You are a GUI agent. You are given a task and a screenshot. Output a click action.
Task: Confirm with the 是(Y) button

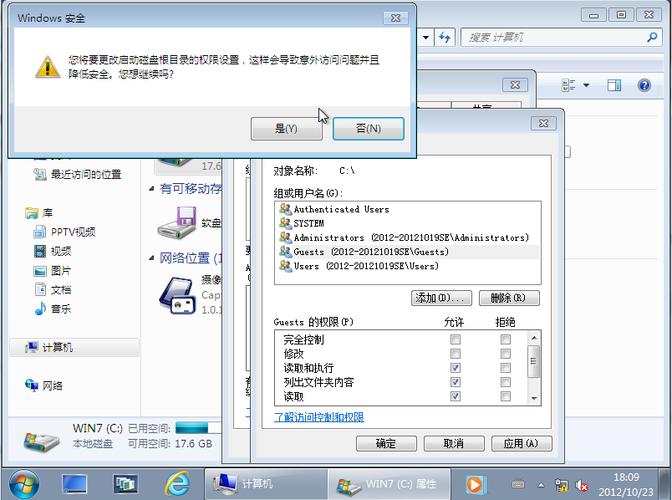click(286, 129)
